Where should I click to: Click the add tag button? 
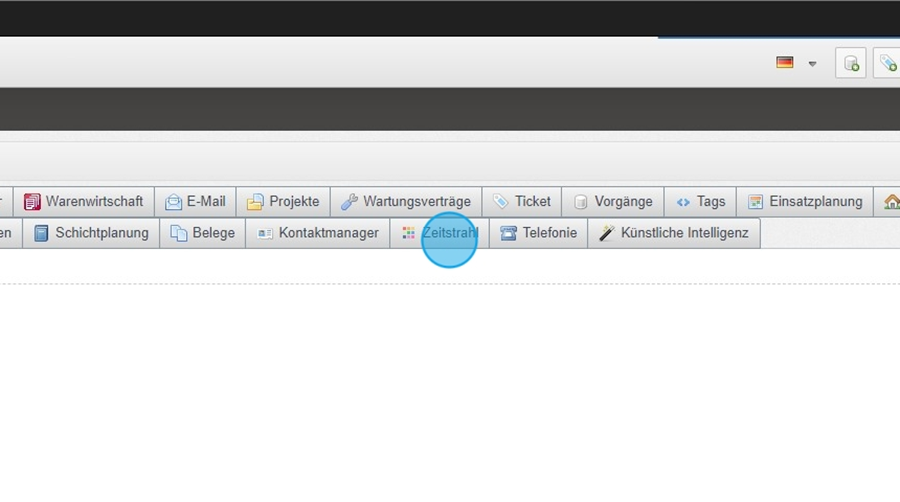click(887, 63)
